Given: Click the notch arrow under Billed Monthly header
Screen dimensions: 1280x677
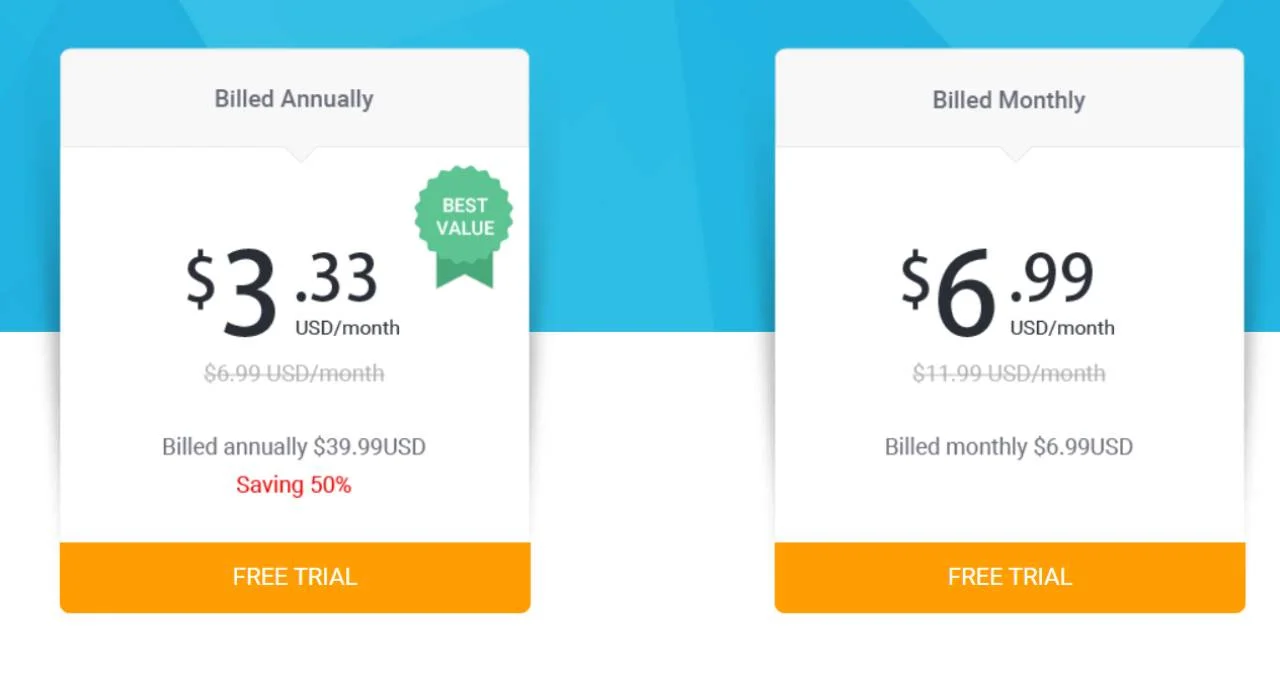Looking at the screenshot, I should [1015, 154].
